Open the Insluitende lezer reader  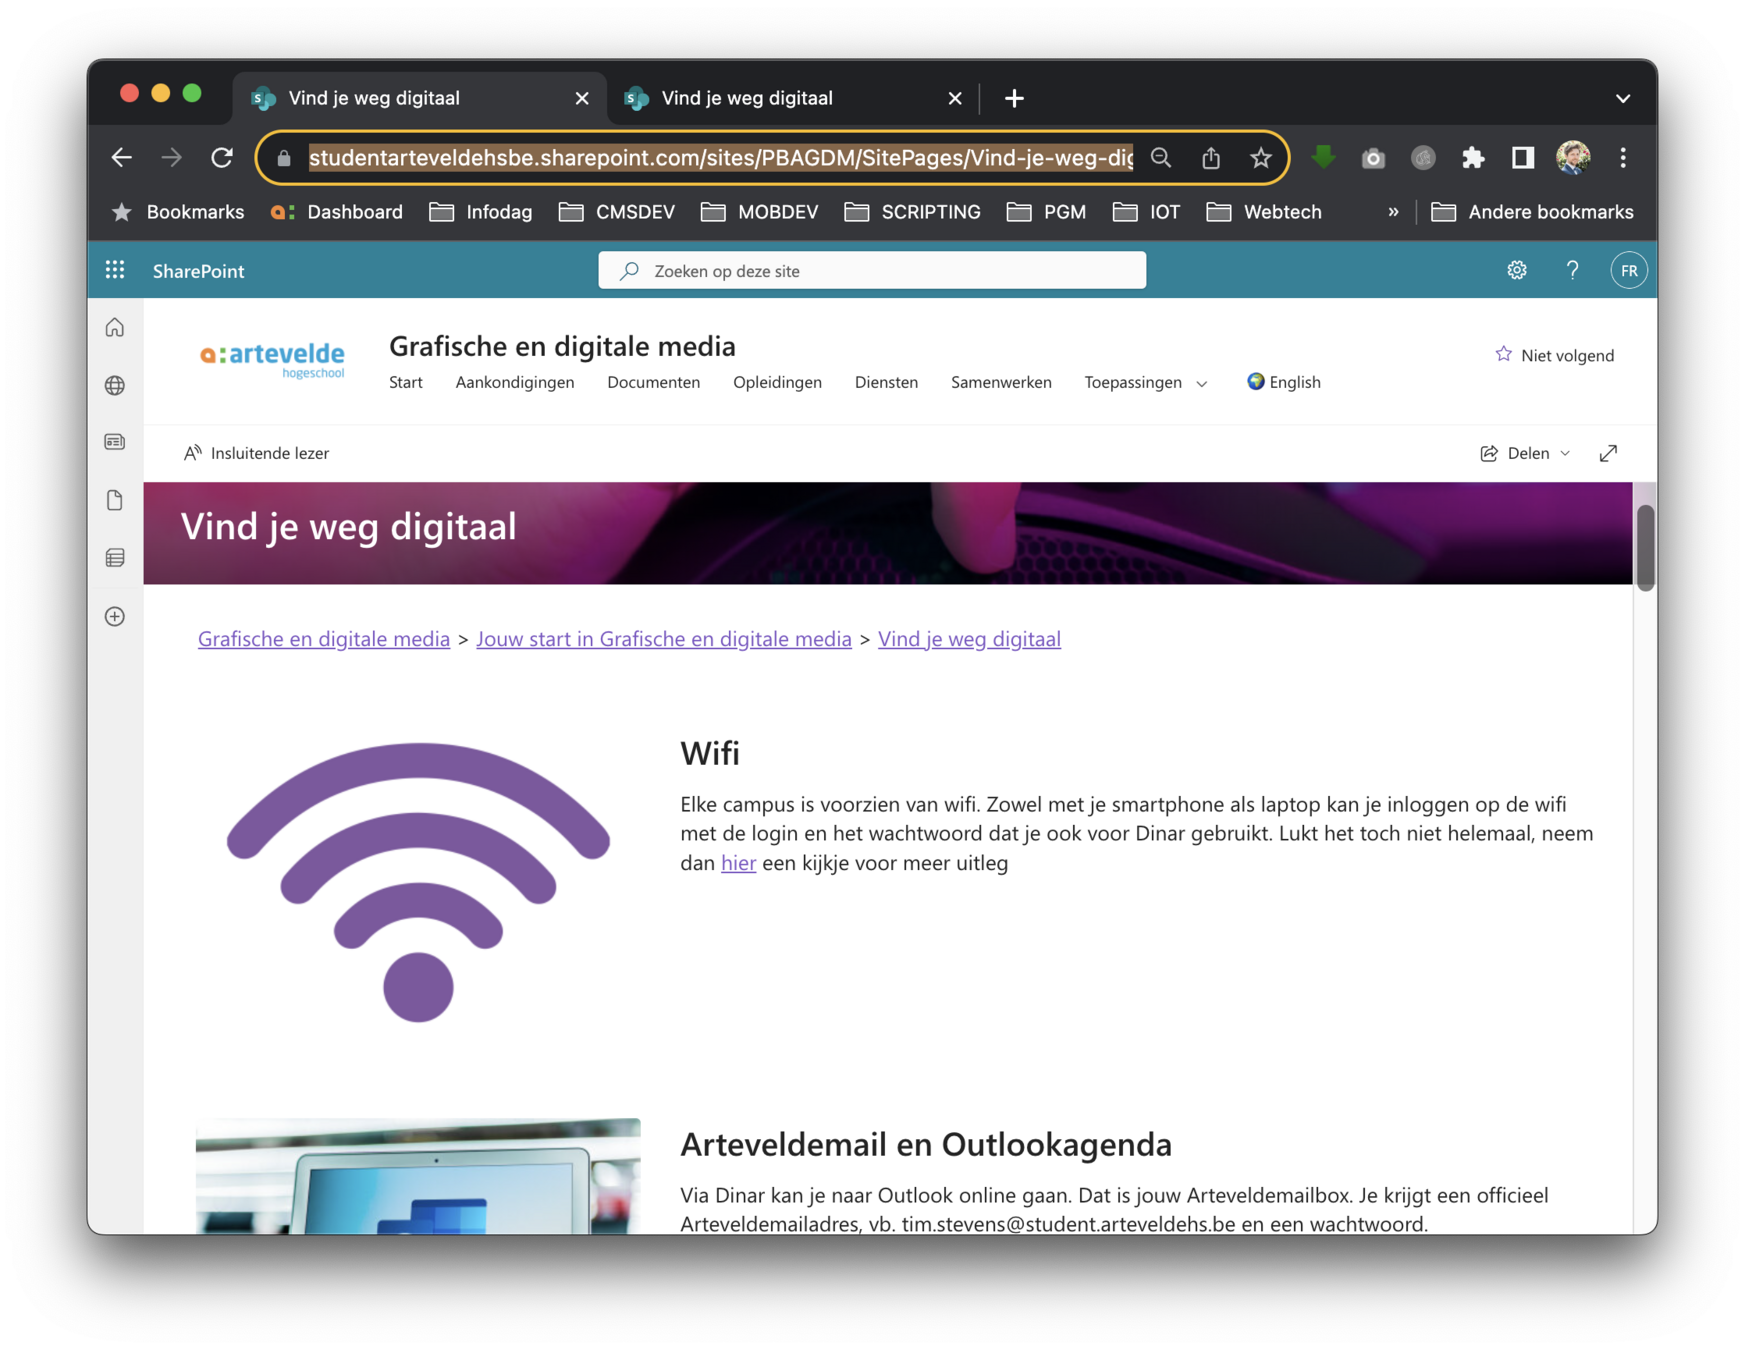tap(256, 453)
